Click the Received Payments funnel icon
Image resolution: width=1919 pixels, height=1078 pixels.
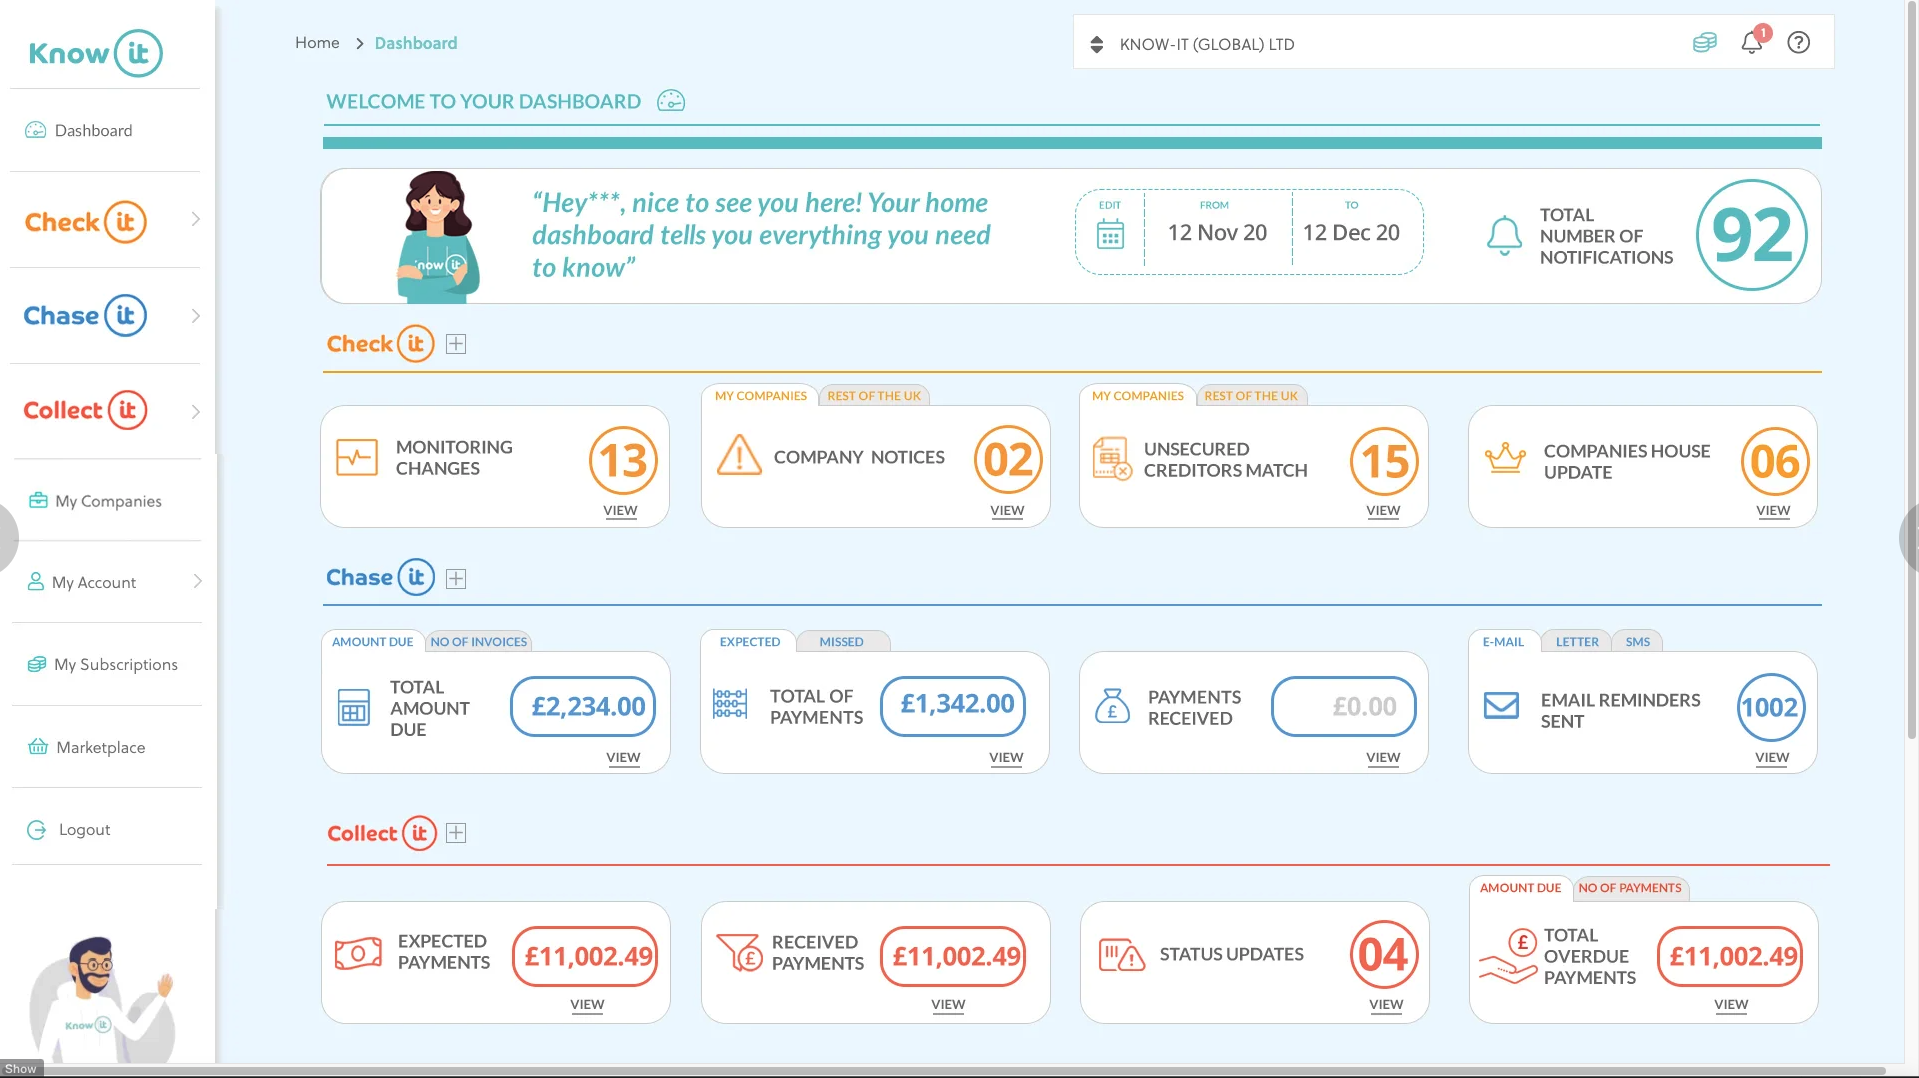coord(740,952)
